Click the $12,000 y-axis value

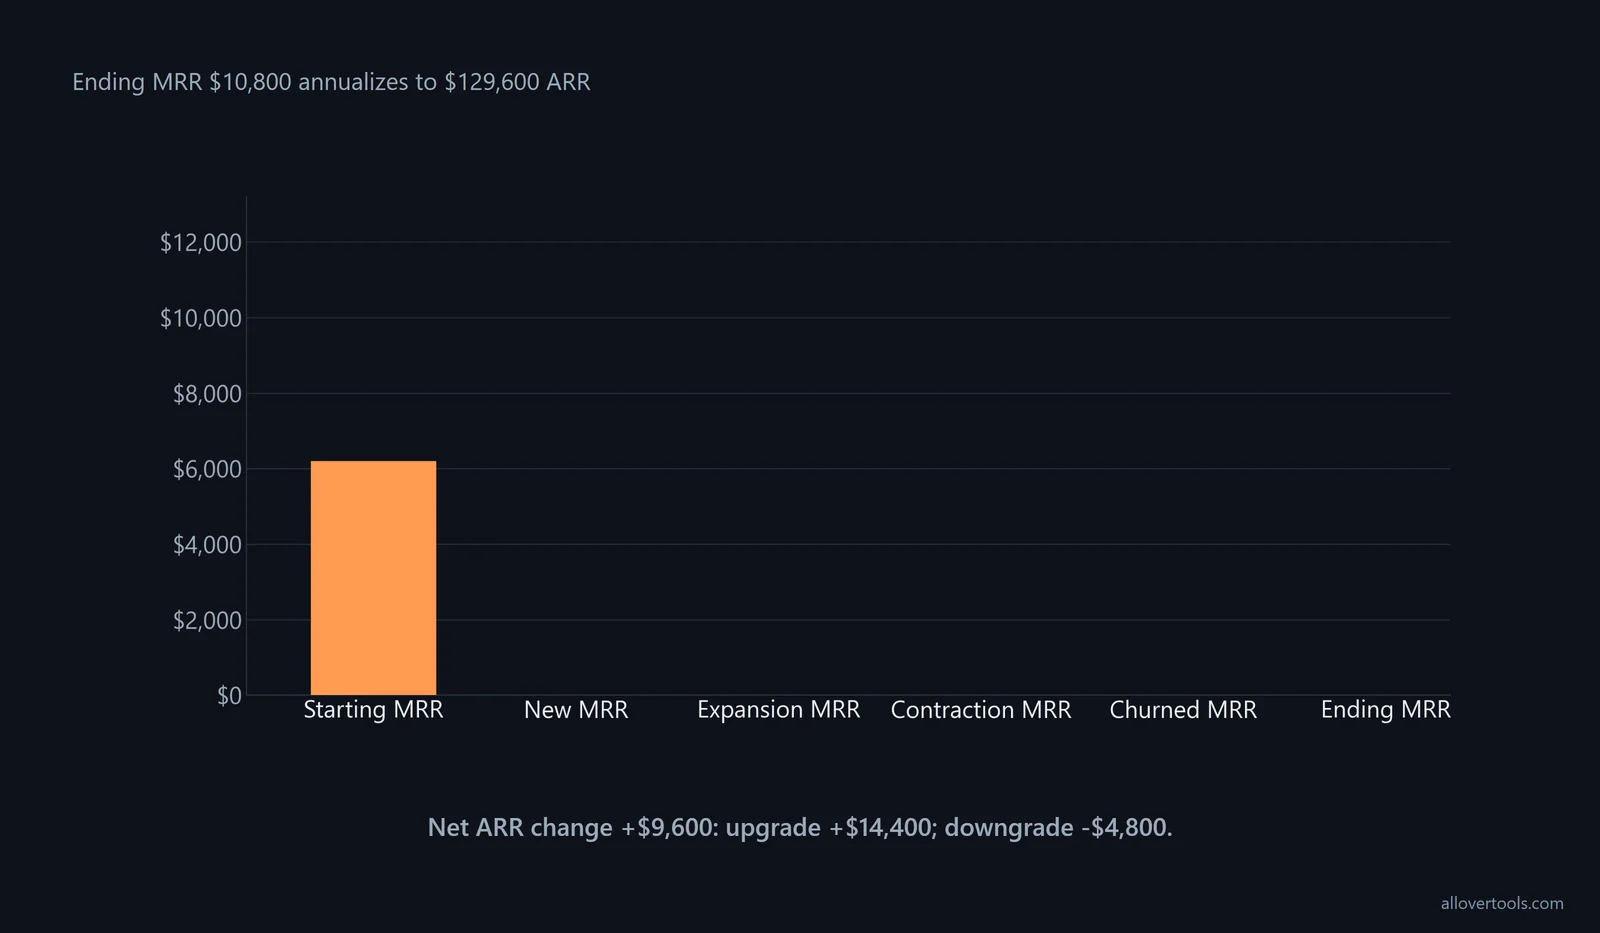[201, 242]
